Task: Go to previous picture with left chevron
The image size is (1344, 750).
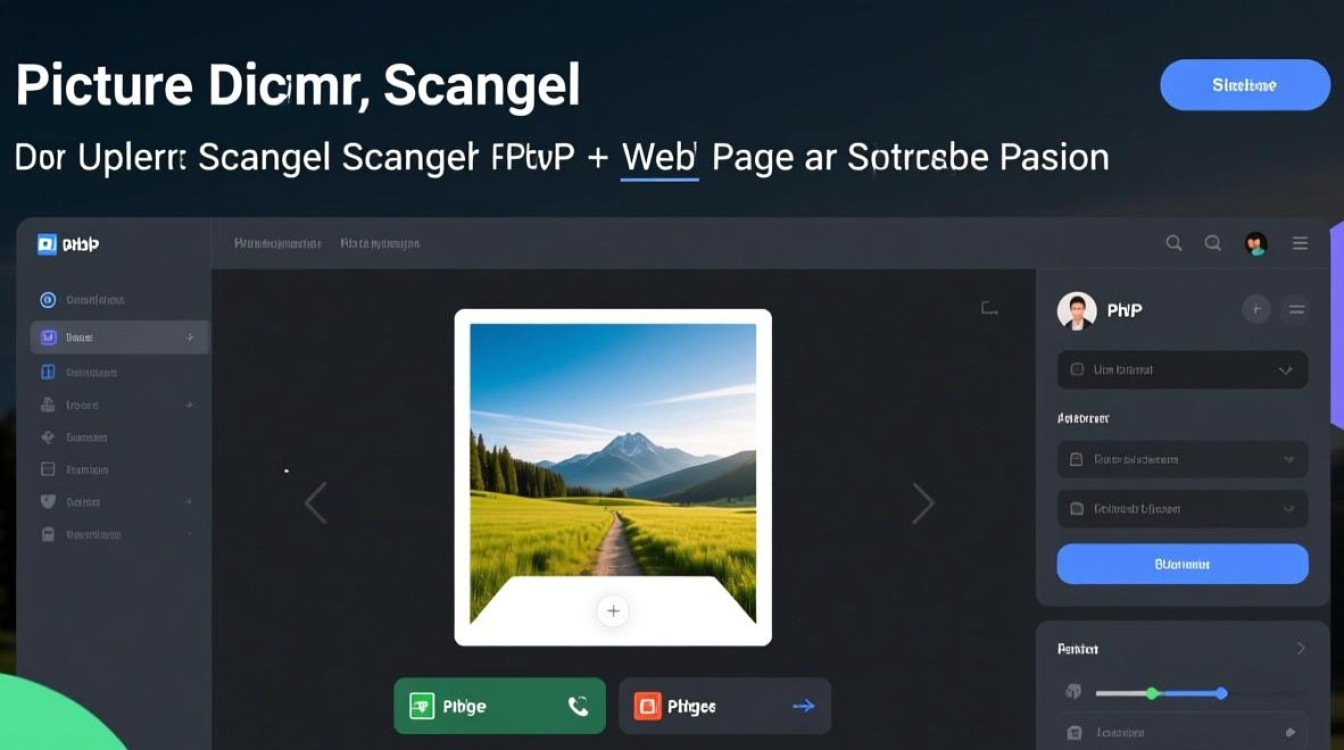Action: [x=315, y=503]
